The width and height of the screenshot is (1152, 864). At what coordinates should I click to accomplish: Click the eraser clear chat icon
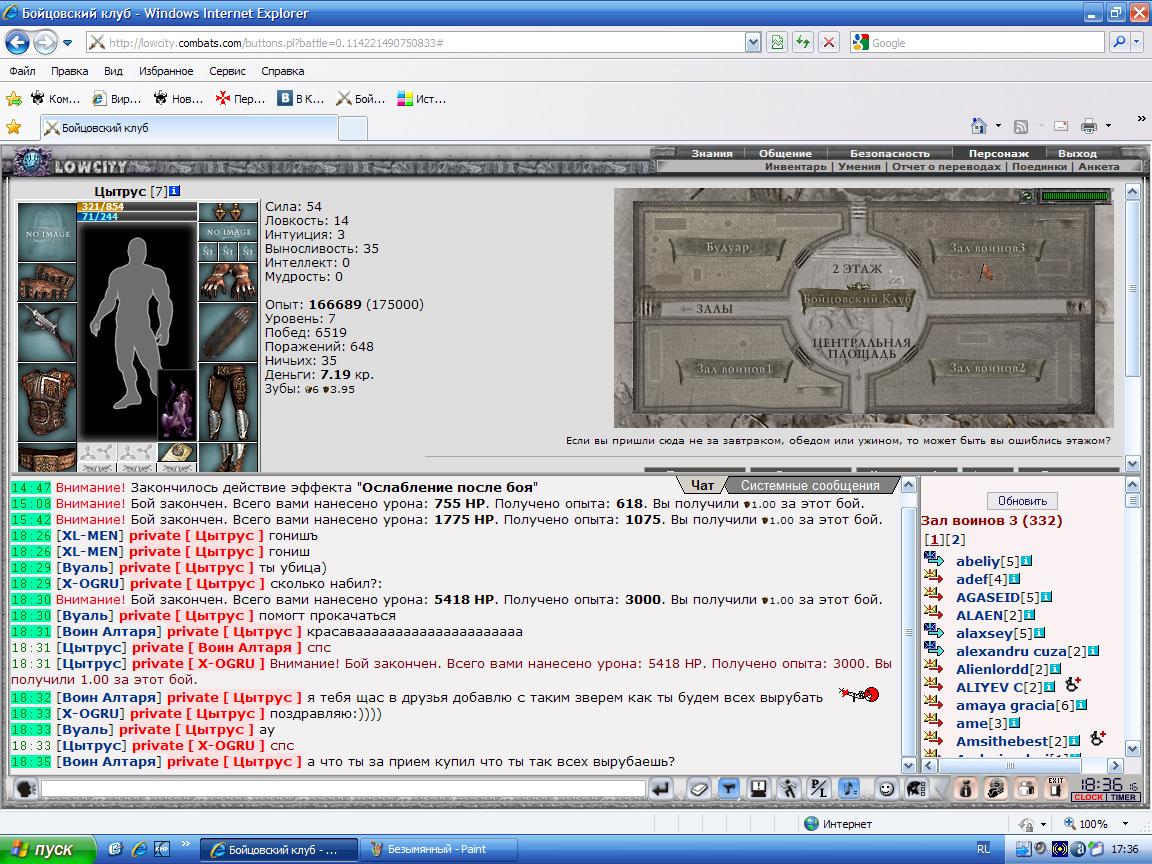(699, 789)
